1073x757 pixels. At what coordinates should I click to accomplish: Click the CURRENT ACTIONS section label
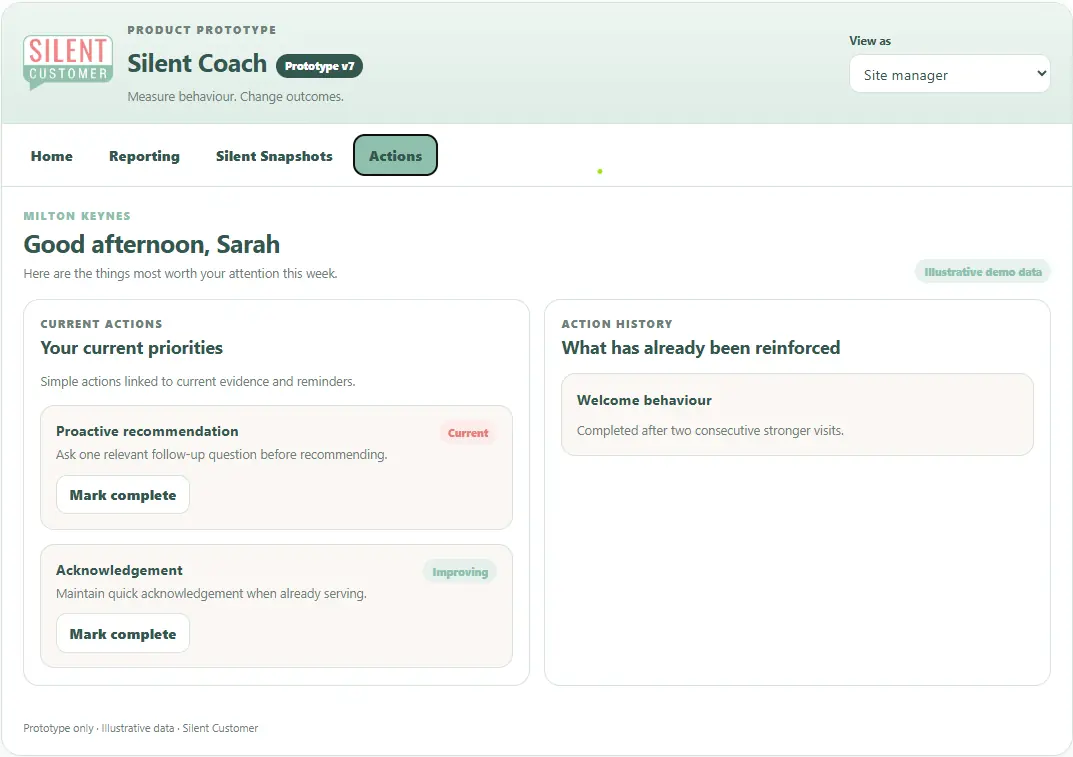pos(101,324)
